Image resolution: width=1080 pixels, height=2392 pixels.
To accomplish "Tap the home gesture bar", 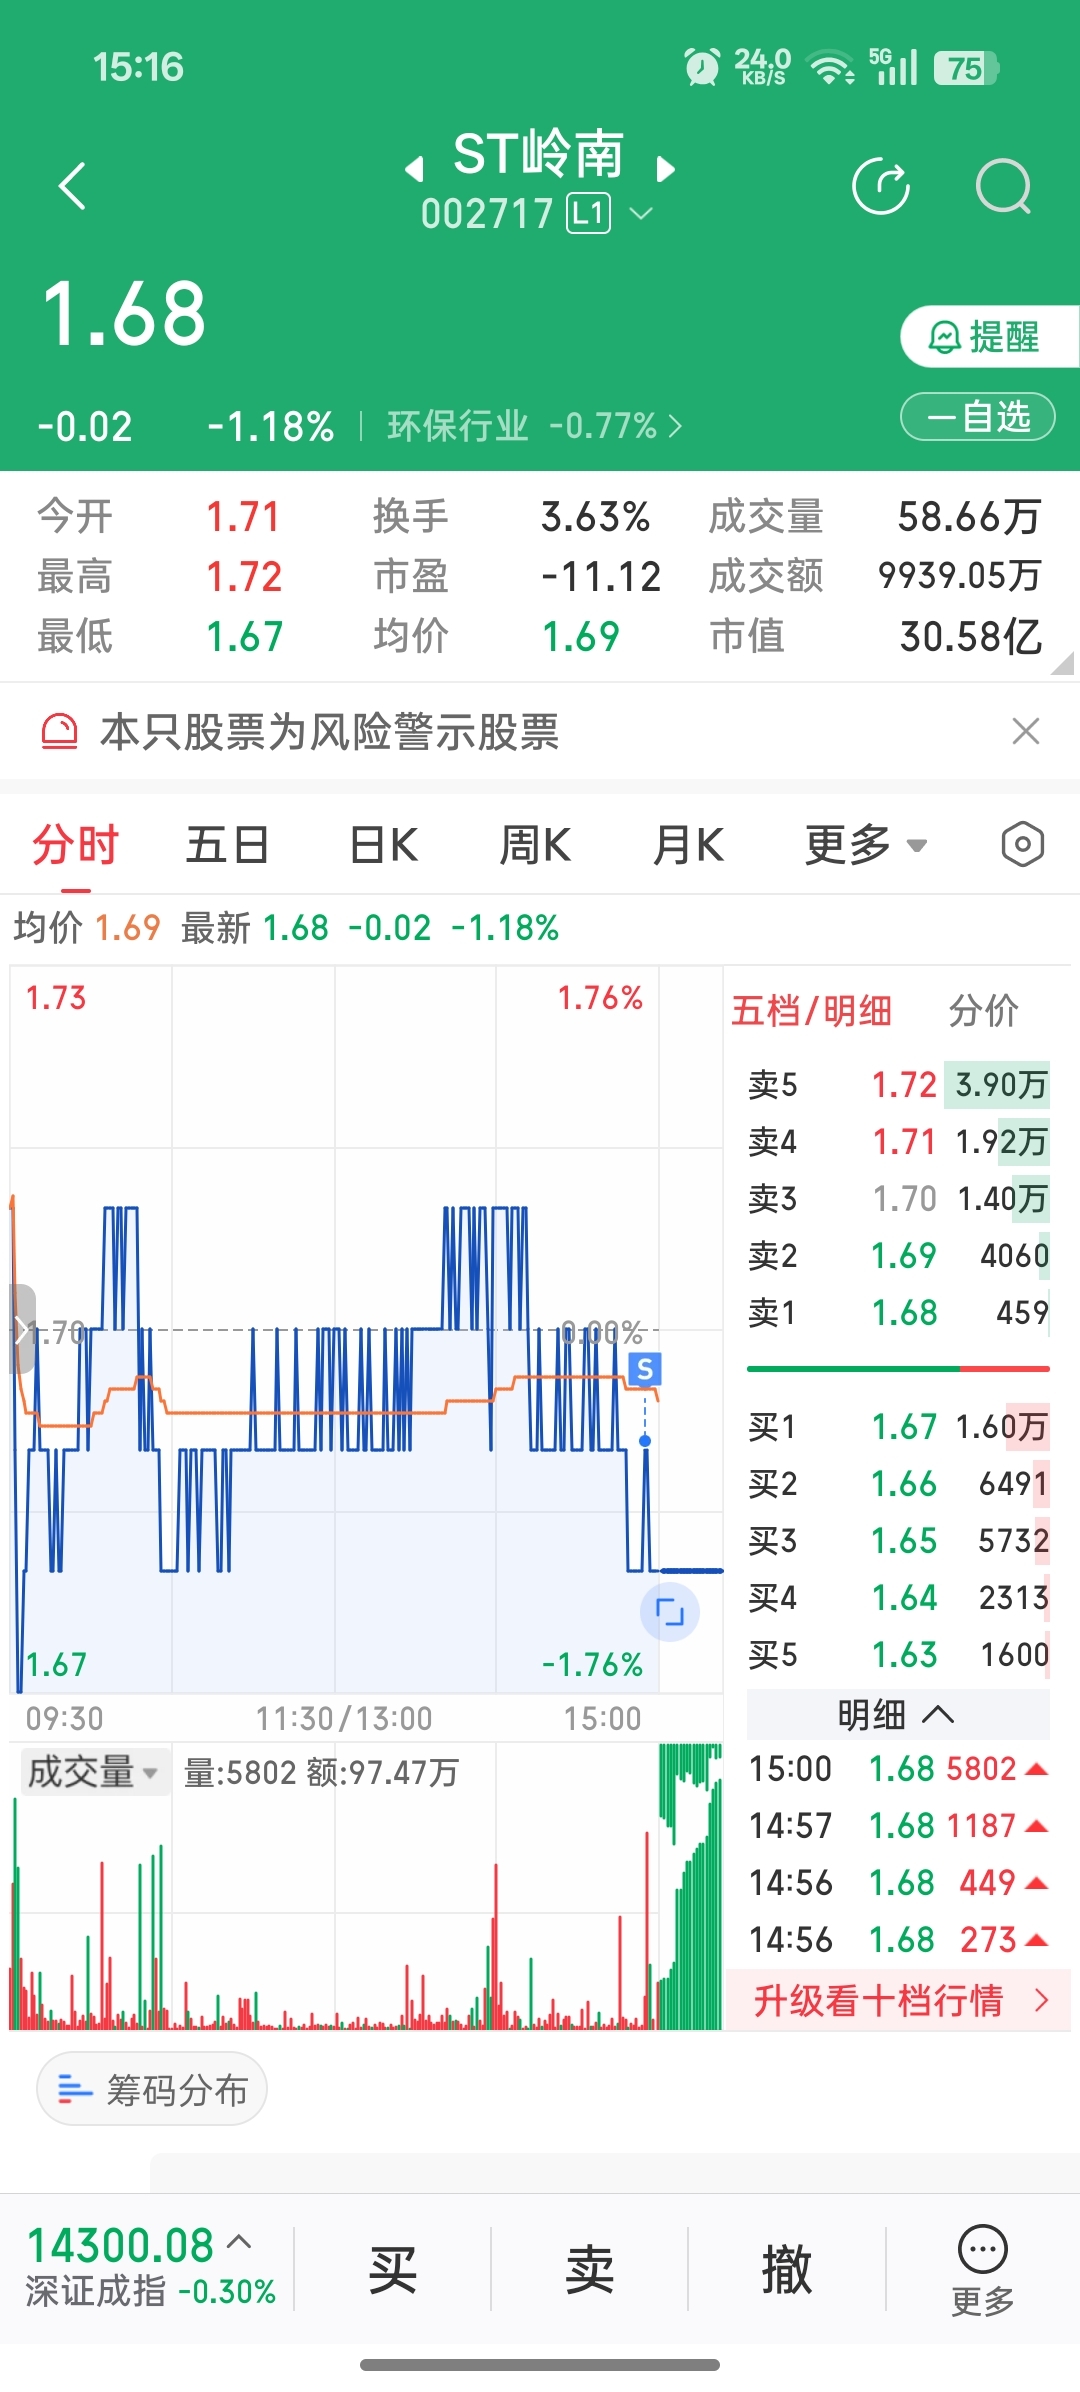I will [540, 2365].
